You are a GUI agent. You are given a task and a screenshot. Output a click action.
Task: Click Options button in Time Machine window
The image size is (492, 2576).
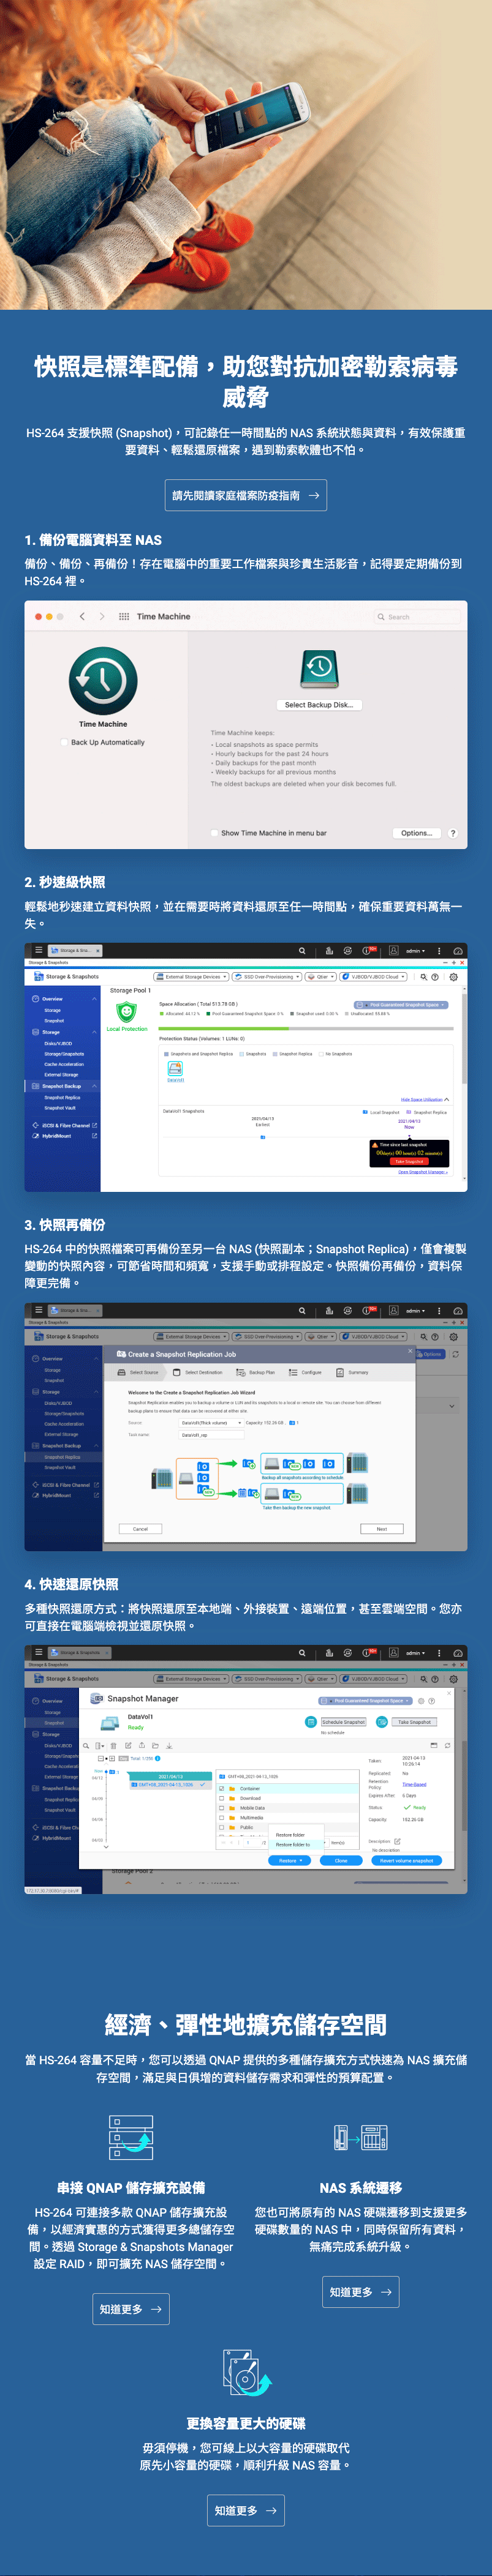point(416,833)
